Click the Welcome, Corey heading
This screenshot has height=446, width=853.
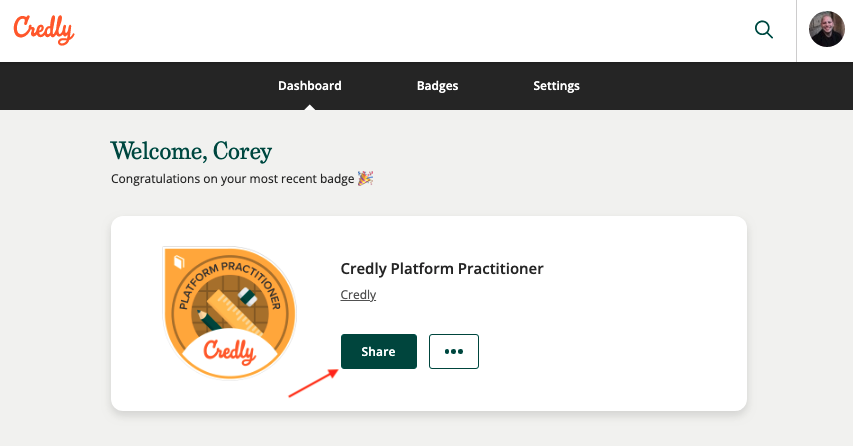(191, 151)
